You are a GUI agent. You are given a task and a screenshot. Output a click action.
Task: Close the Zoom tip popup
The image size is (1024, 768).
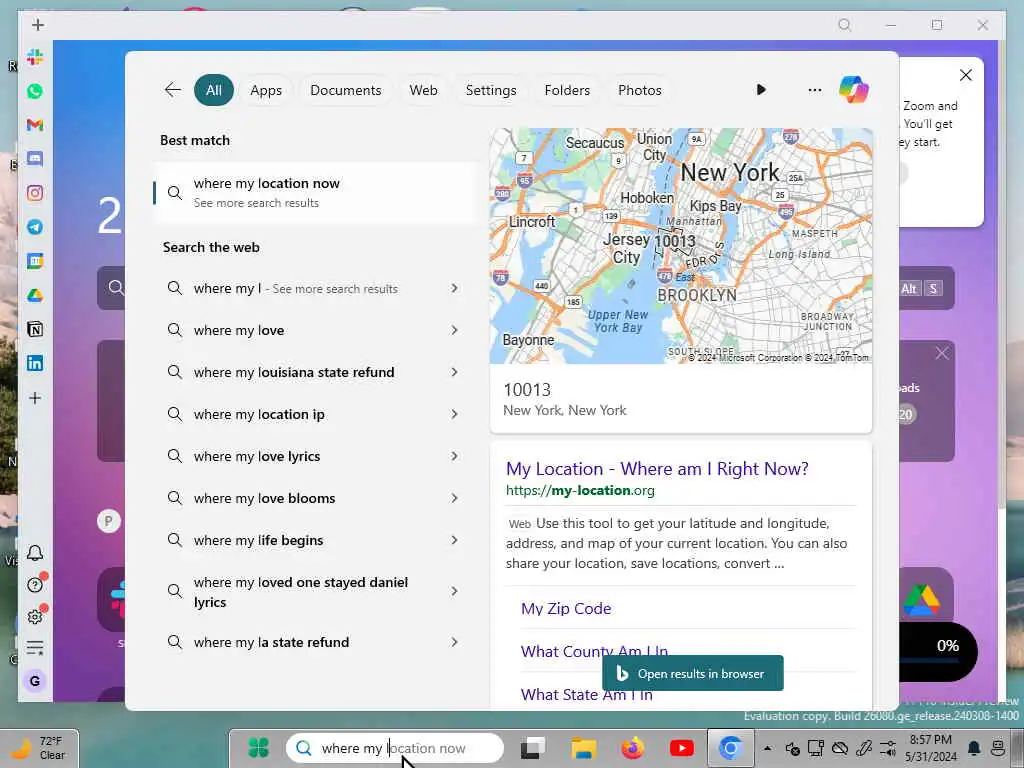tap(966, 75)
